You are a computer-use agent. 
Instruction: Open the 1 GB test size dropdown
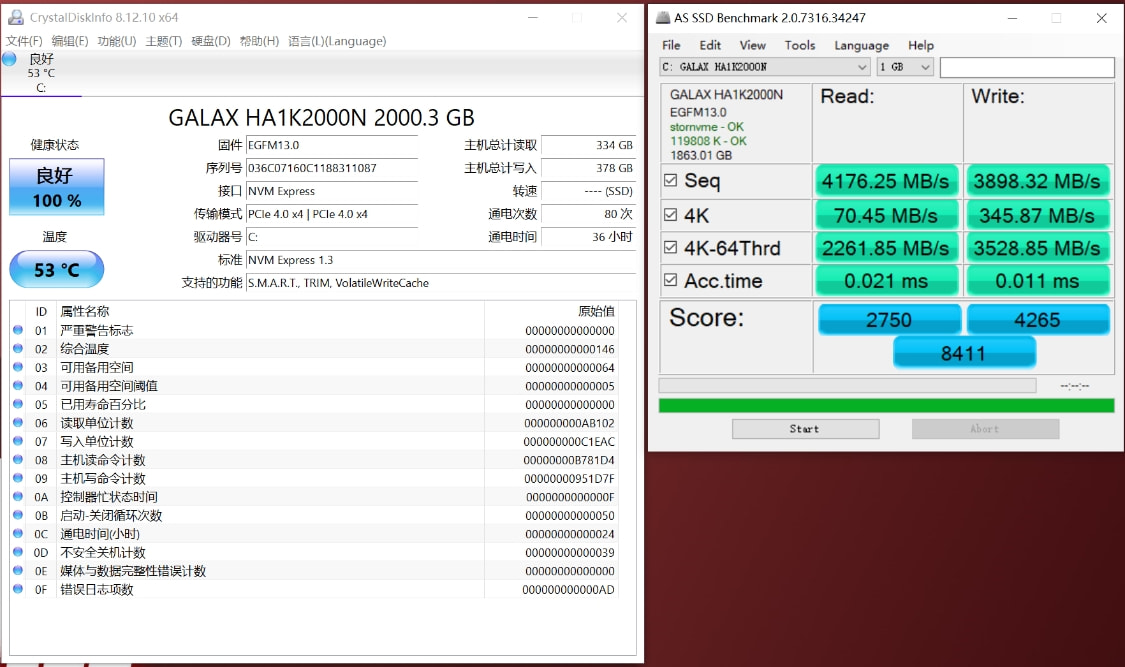923,67
